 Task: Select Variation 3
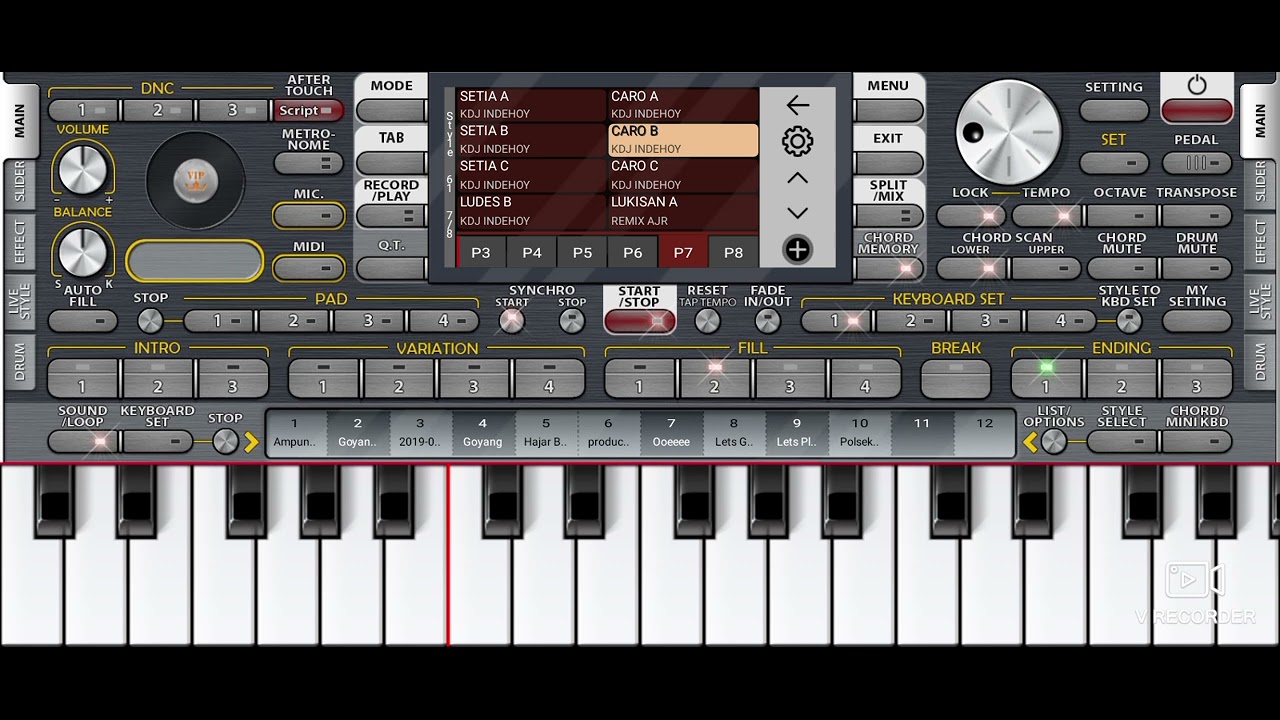point(474,379)
